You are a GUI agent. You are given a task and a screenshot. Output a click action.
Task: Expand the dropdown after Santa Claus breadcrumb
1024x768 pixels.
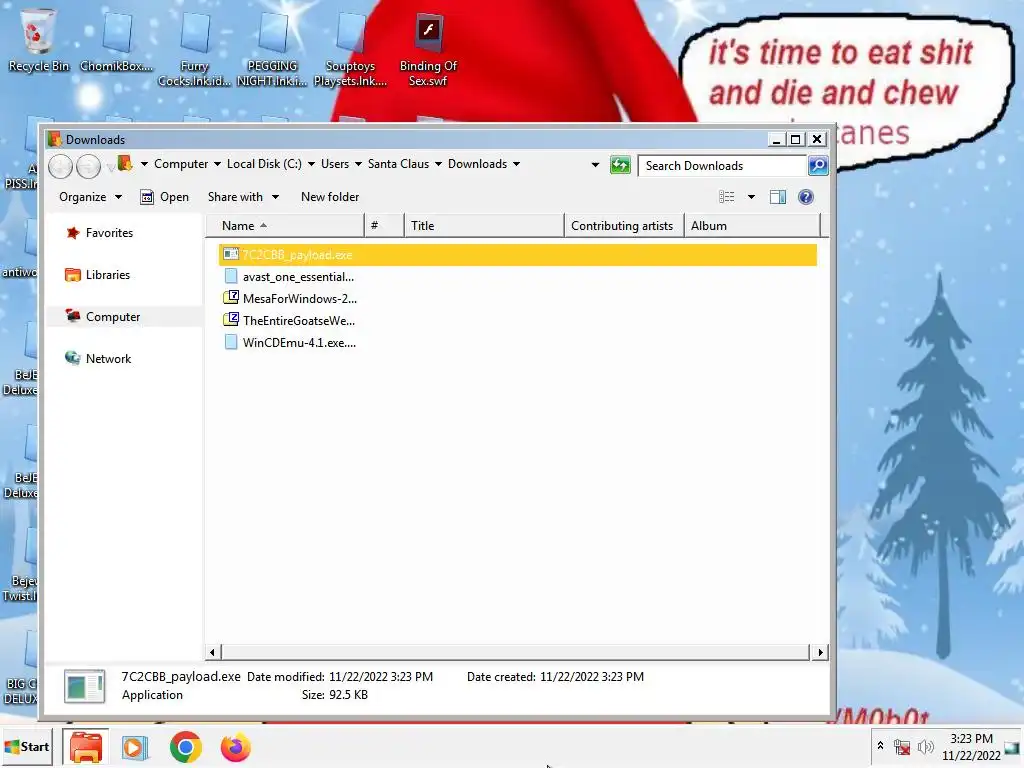coord(438,165)
